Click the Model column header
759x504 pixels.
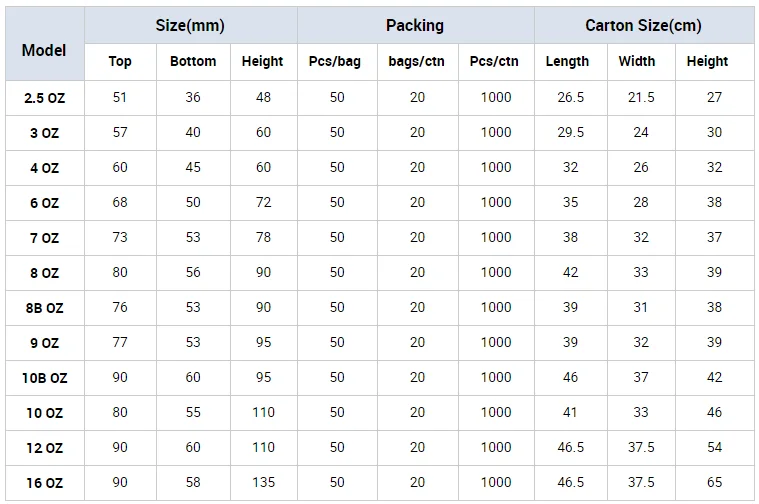click(44, 50)
